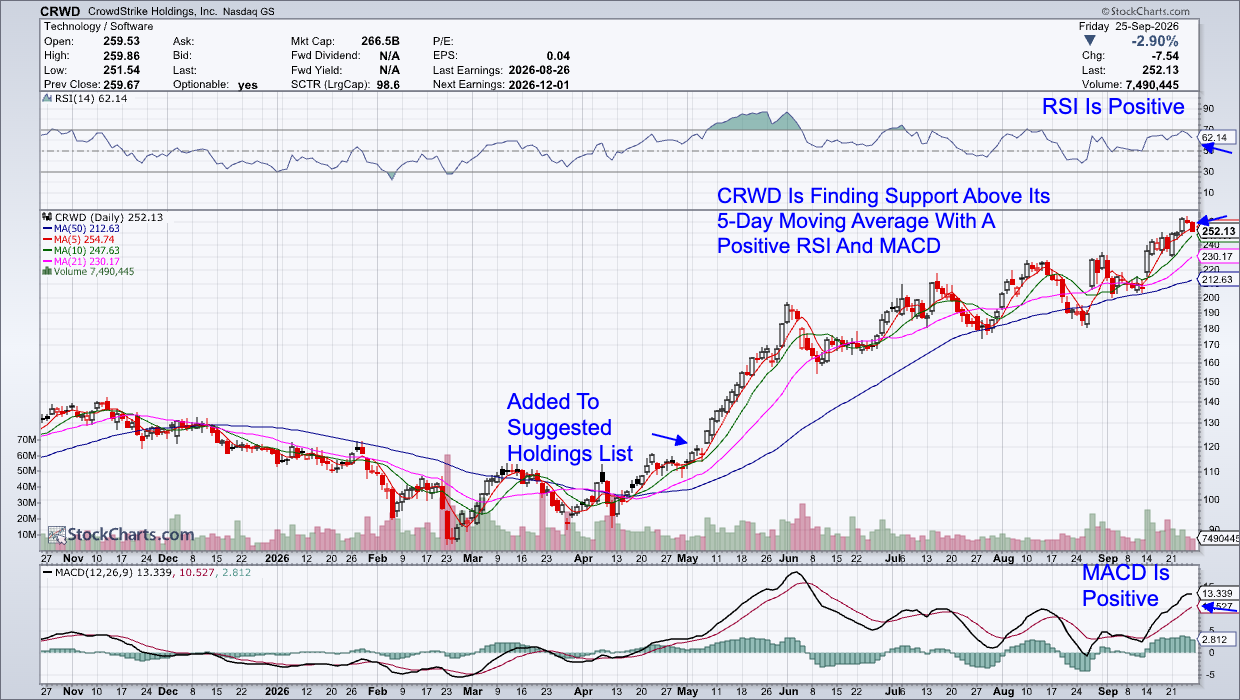Image resolution: width=1240 pixels, height=700 pixels.
Task: Click the Next Earnings date 2026-12-01
Action: [537, 86]
